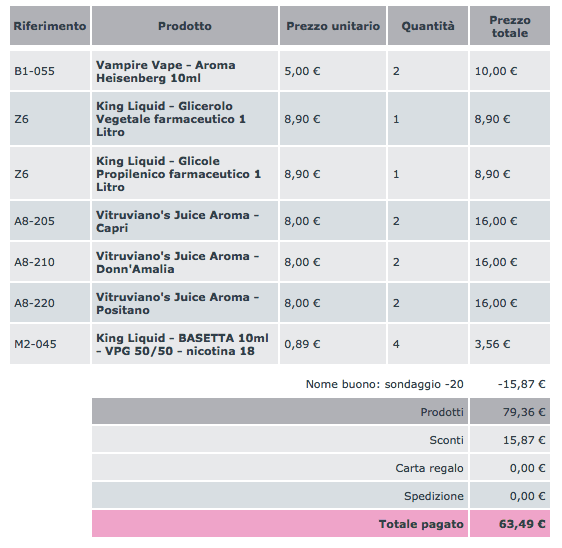Click the Quantità column header
Viewport: 562px width, 548px height.
tap(428, 26)
